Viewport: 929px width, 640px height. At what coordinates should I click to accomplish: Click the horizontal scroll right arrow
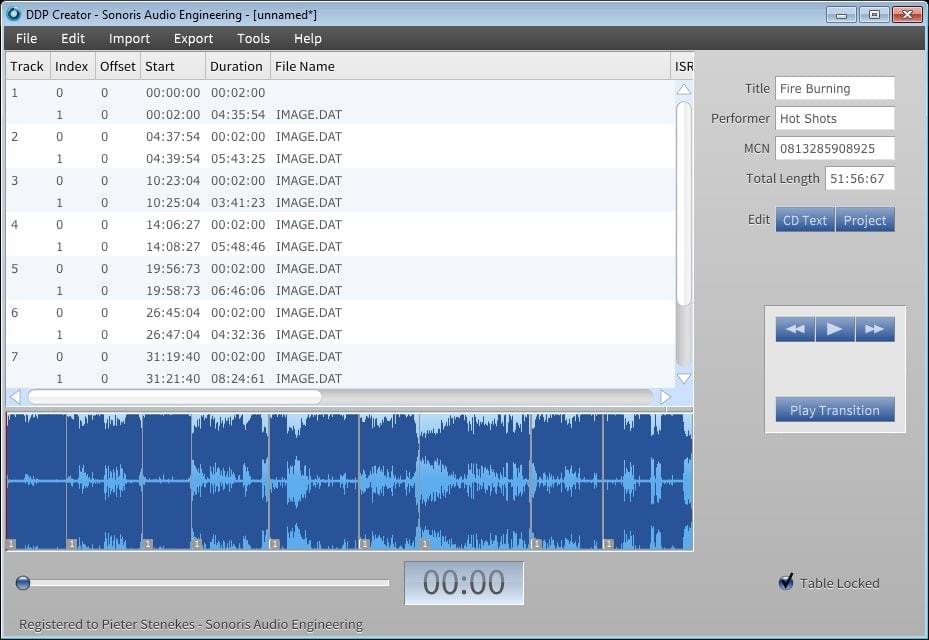point(666,397)
